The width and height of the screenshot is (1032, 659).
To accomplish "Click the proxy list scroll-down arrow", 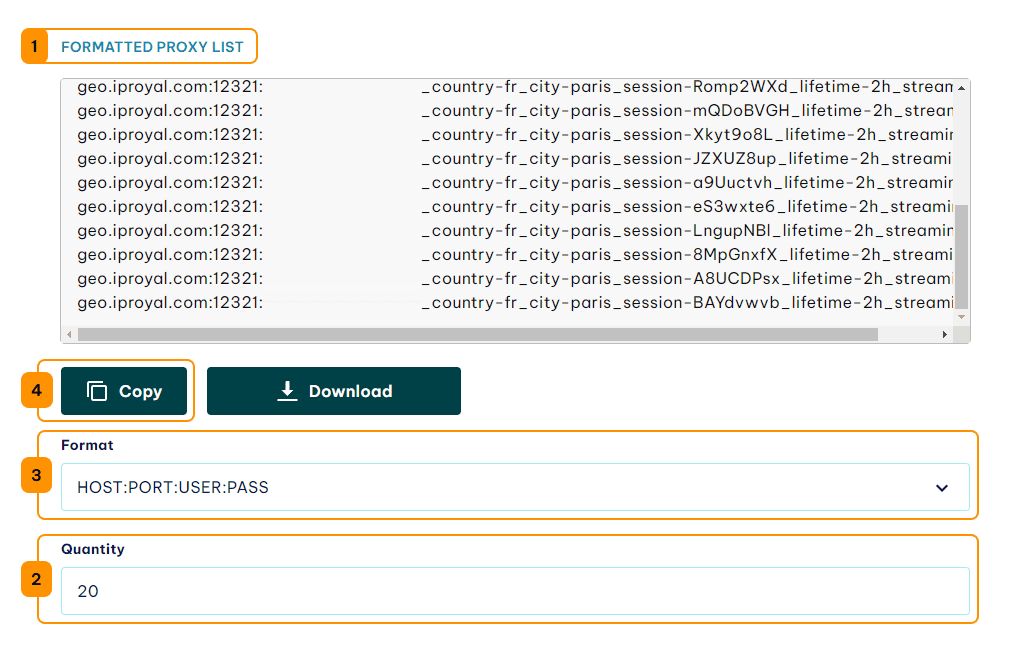I will 961,316.
